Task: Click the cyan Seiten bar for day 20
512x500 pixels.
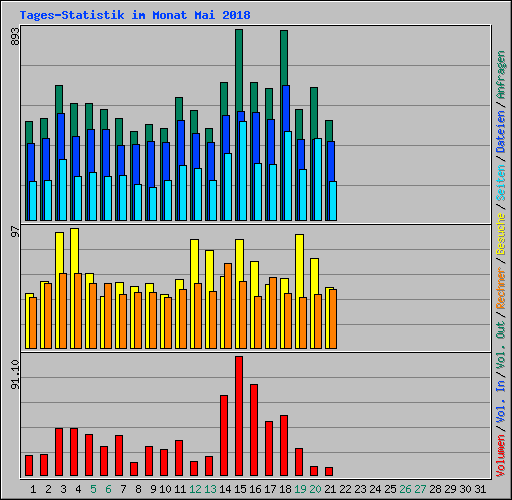Action: coord(318,179)
